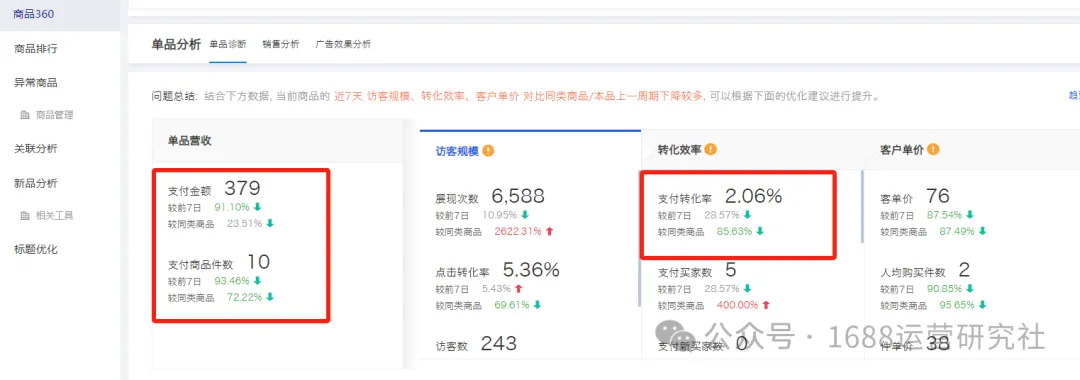Select the 访客规模 panel tab
Viewport: 1080px width, 380px height.
point(457,150)
